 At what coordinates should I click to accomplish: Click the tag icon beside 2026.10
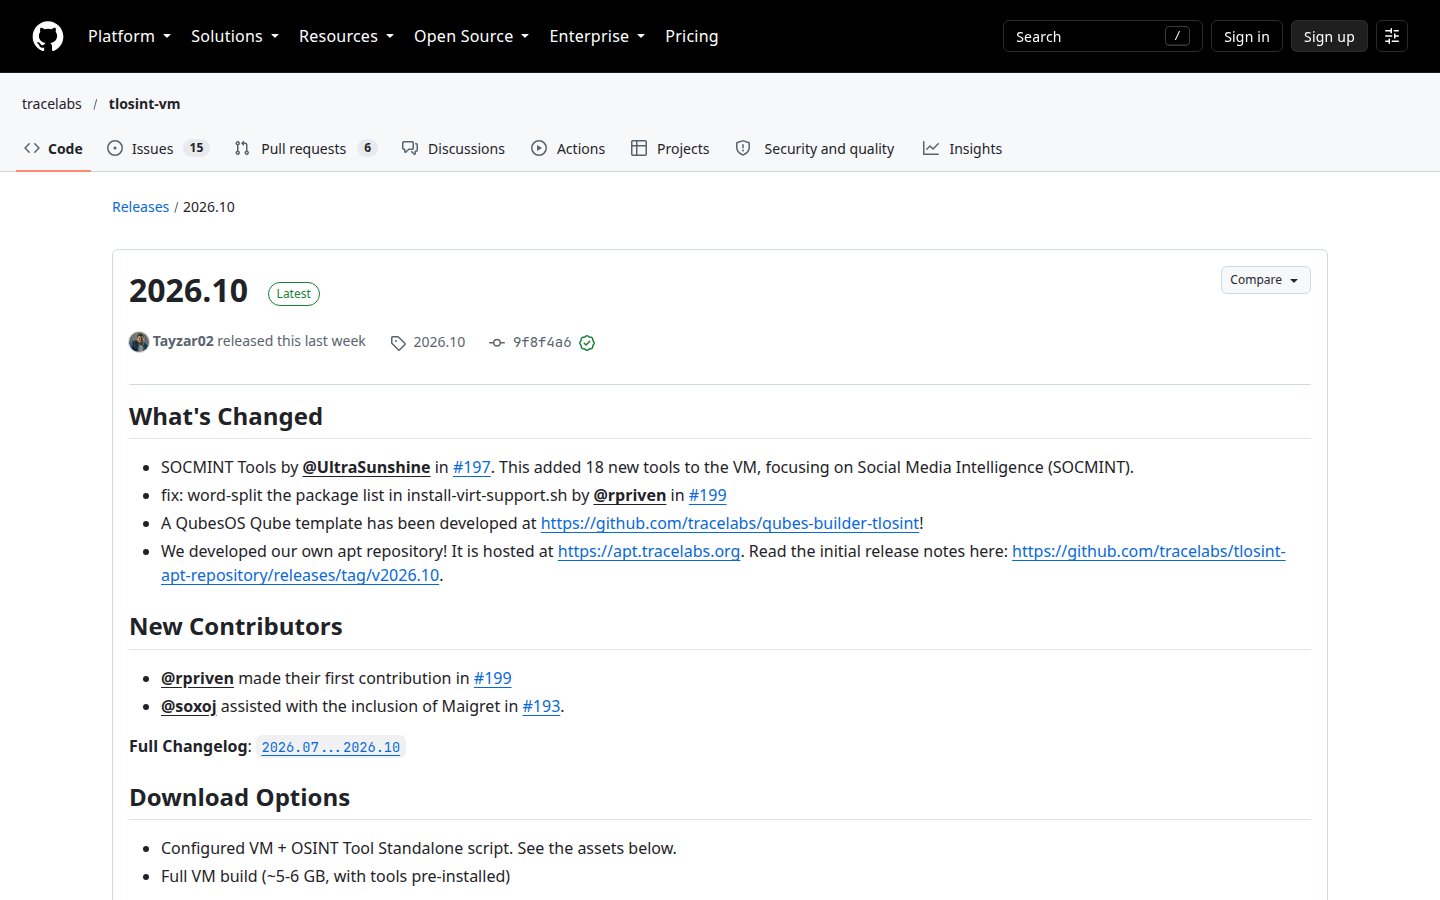coord(398,343)
